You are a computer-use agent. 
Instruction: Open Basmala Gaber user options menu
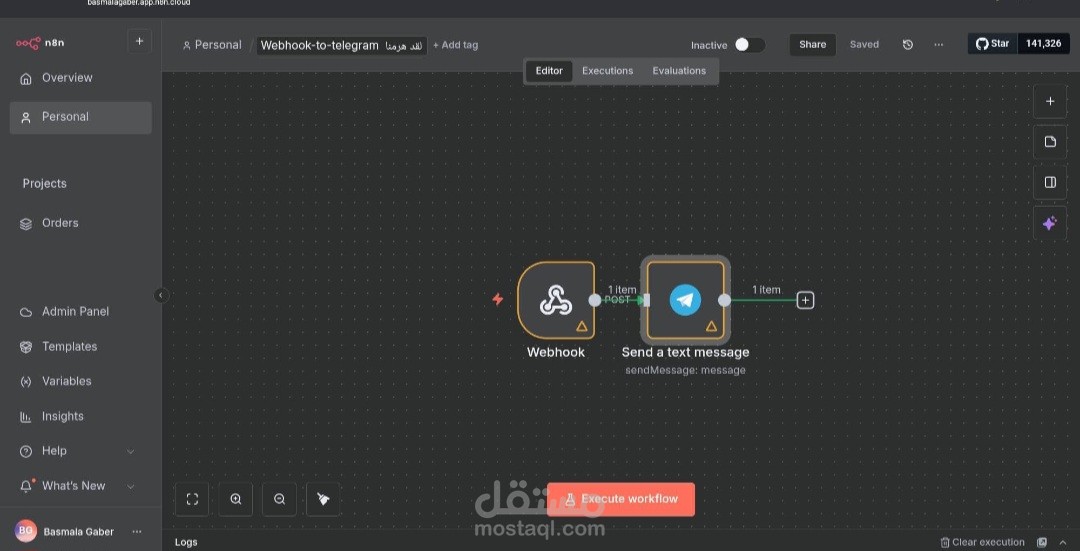pyautogui.click(x=136, y=531)
